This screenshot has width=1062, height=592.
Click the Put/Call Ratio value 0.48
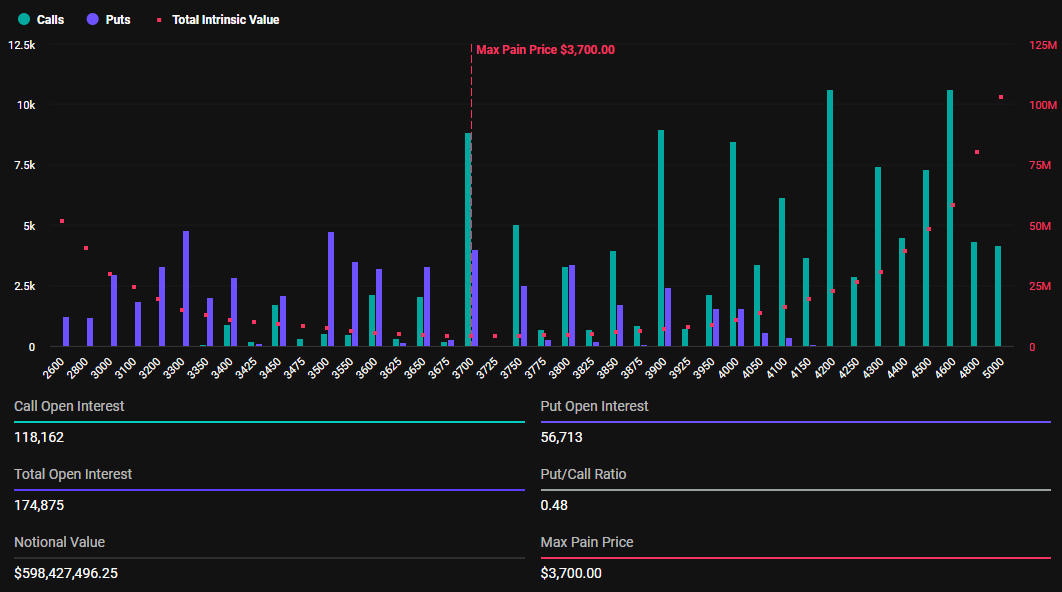pyautogui.click(x=554, y=505)
